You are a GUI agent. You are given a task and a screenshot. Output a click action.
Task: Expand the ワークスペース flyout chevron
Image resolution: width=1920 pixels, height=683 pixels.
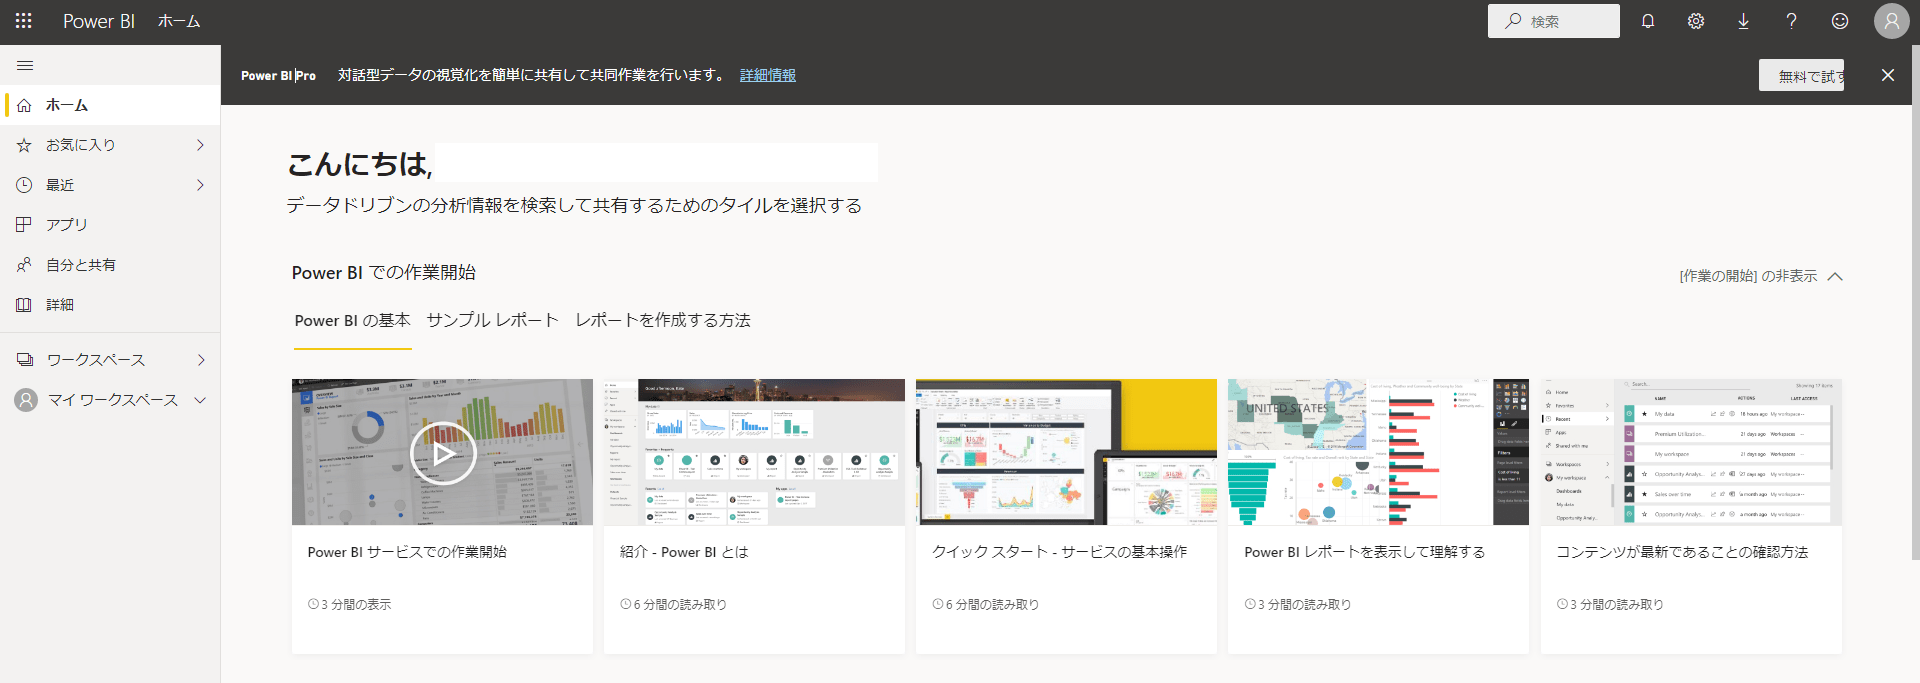tap(200, 360)
